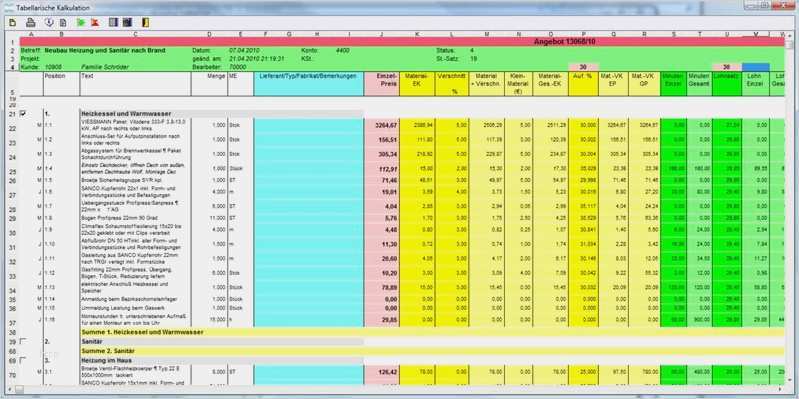
Task: Click the red flag icon in toolbar
Action: pos(95,22)
